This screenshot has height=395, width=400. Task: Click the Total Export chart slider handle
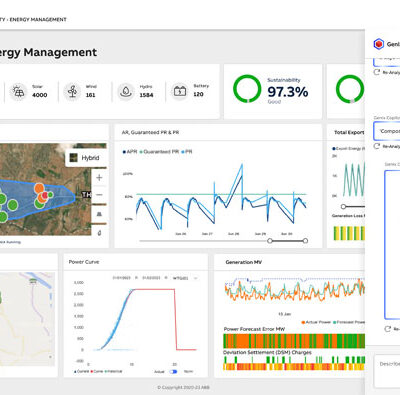[343, 207]
